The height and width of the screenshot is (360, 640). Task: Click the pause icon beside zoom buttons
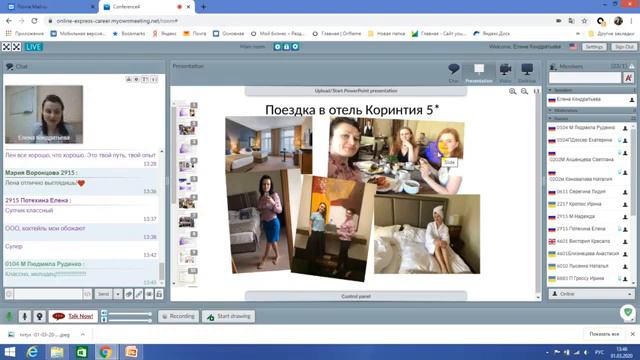point(536,91)
